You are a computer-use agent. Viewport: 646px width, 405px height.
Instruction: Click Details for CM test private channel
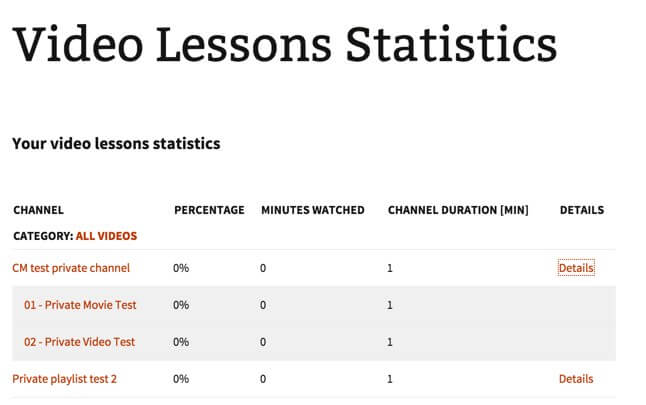click(576, 268)
